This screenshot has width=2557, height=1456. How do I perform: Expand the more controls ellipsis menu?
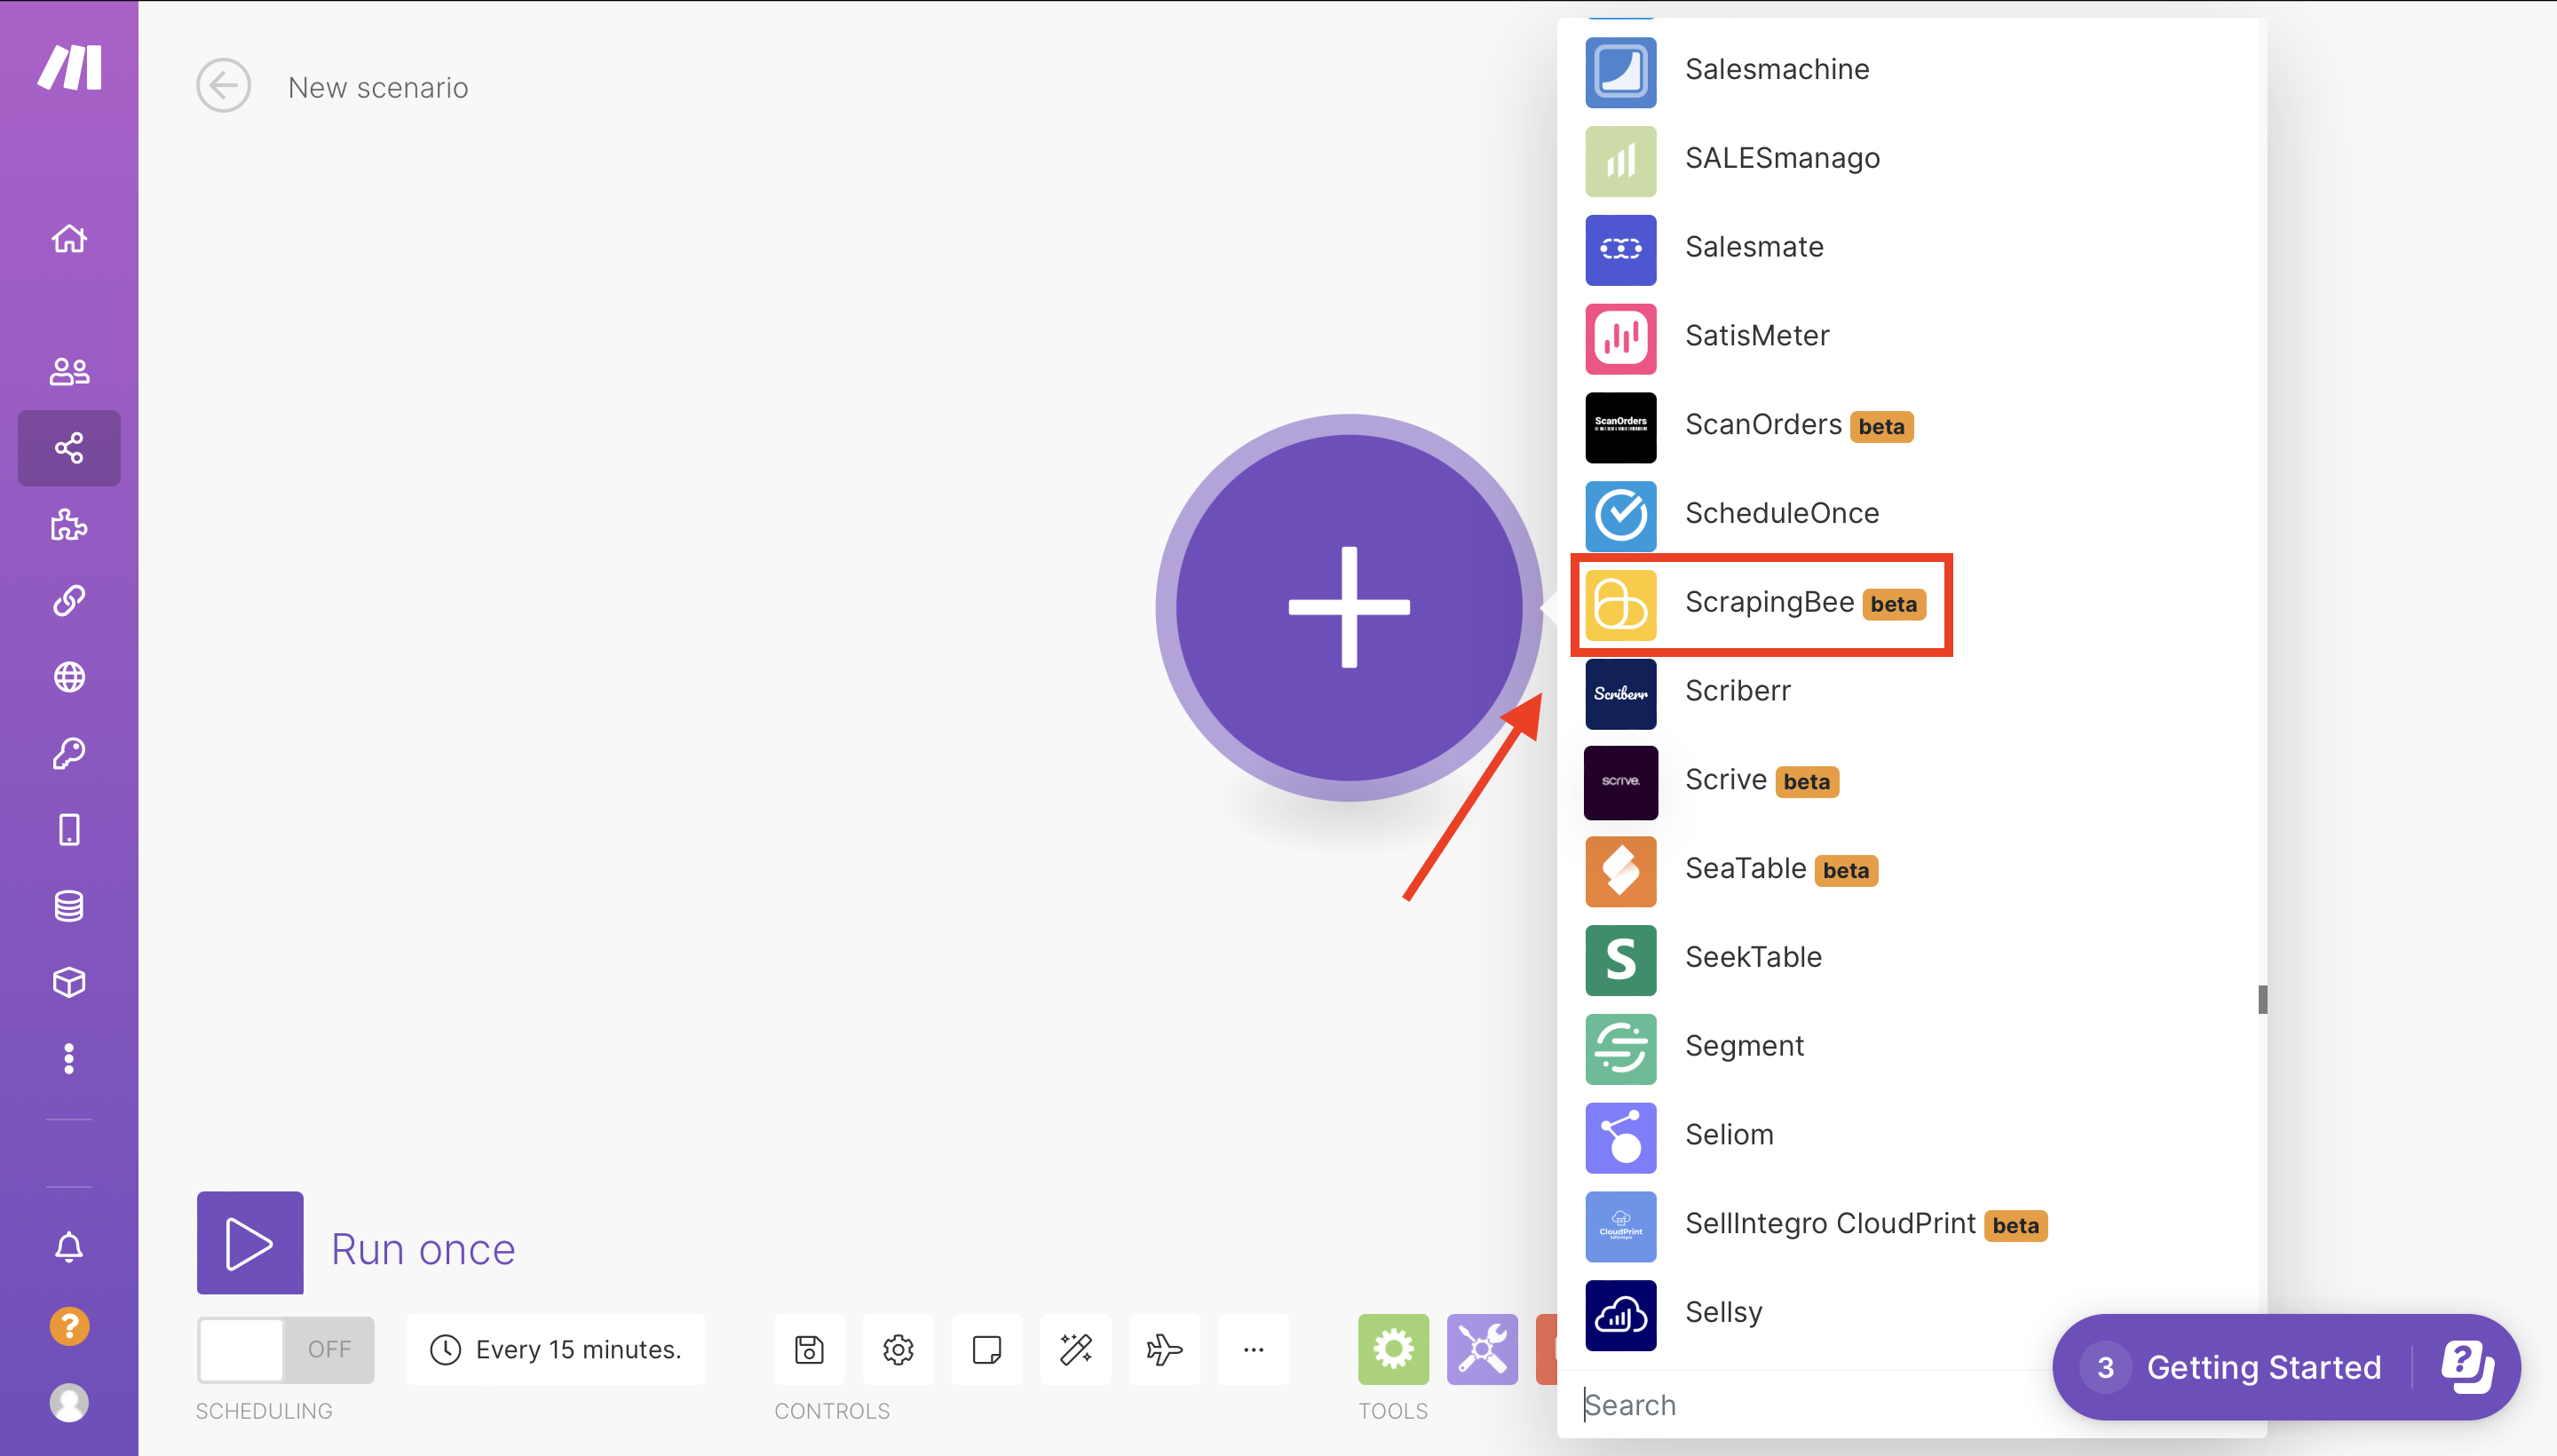pos(1253,1349)
